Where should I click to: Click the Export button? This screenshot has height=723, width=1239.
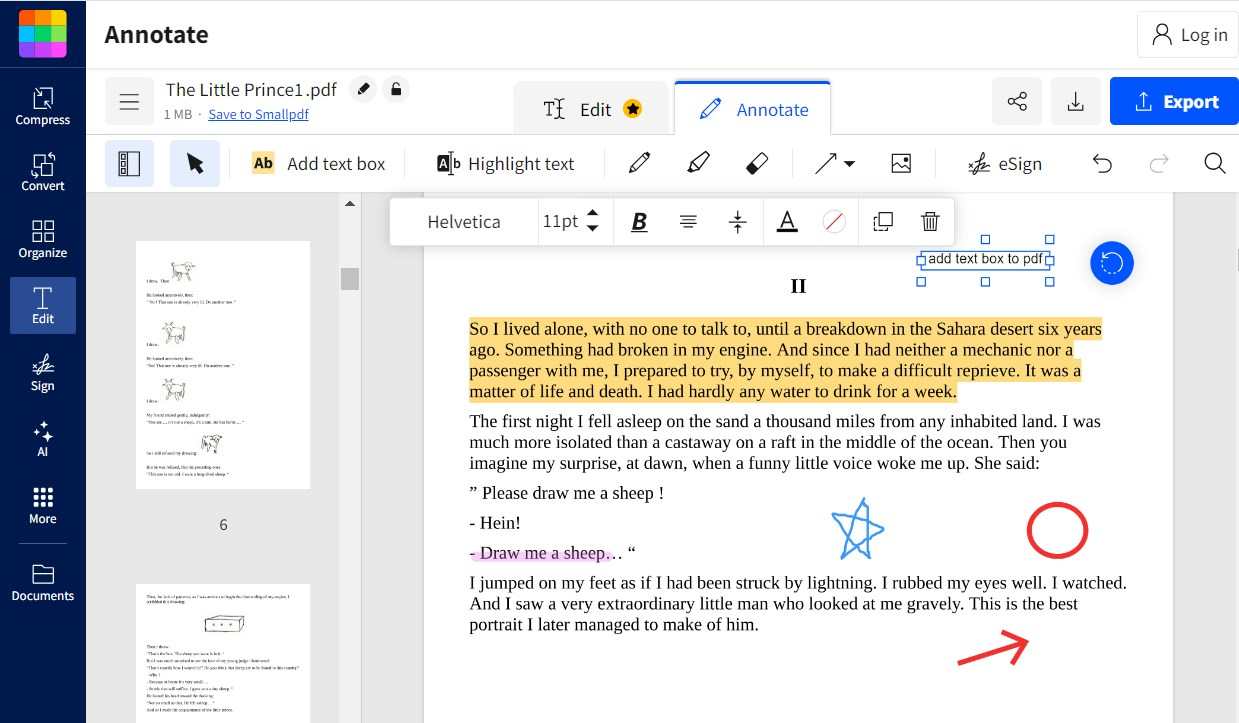pos(1174,101)
